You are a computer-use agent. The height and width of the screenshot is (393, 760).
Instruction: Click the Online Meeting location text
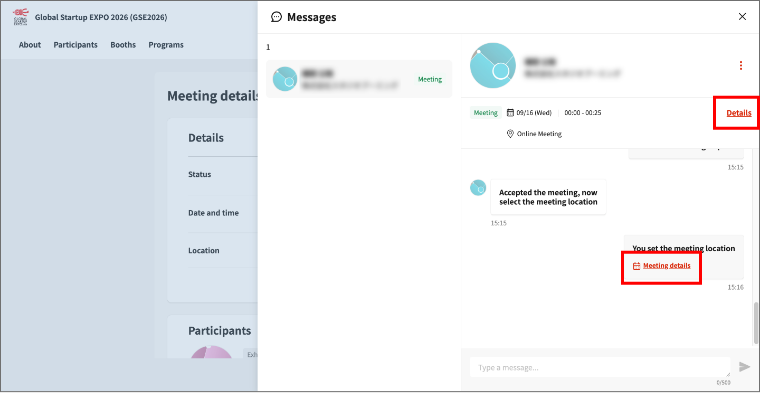point(539,134)
